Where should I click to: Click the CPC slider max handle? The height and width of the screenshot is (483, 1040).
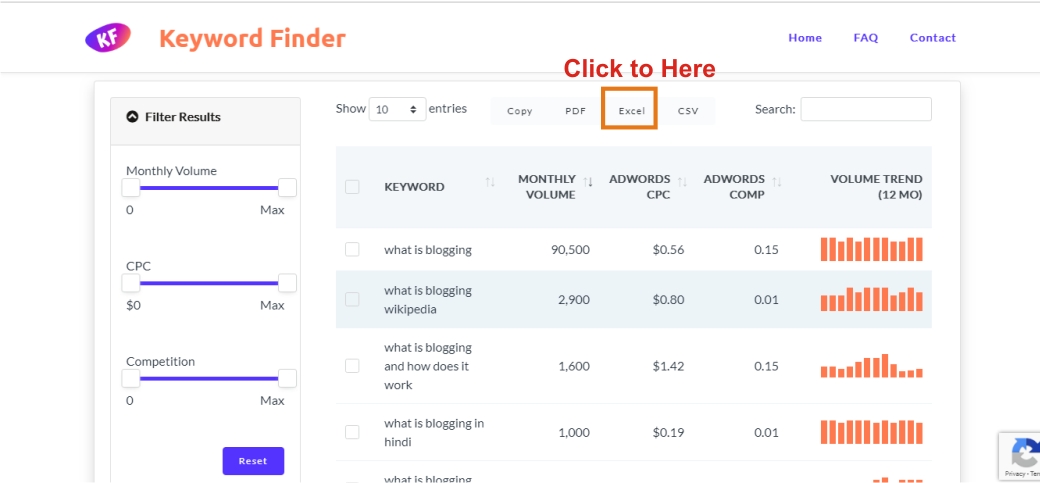pos(287,283)
